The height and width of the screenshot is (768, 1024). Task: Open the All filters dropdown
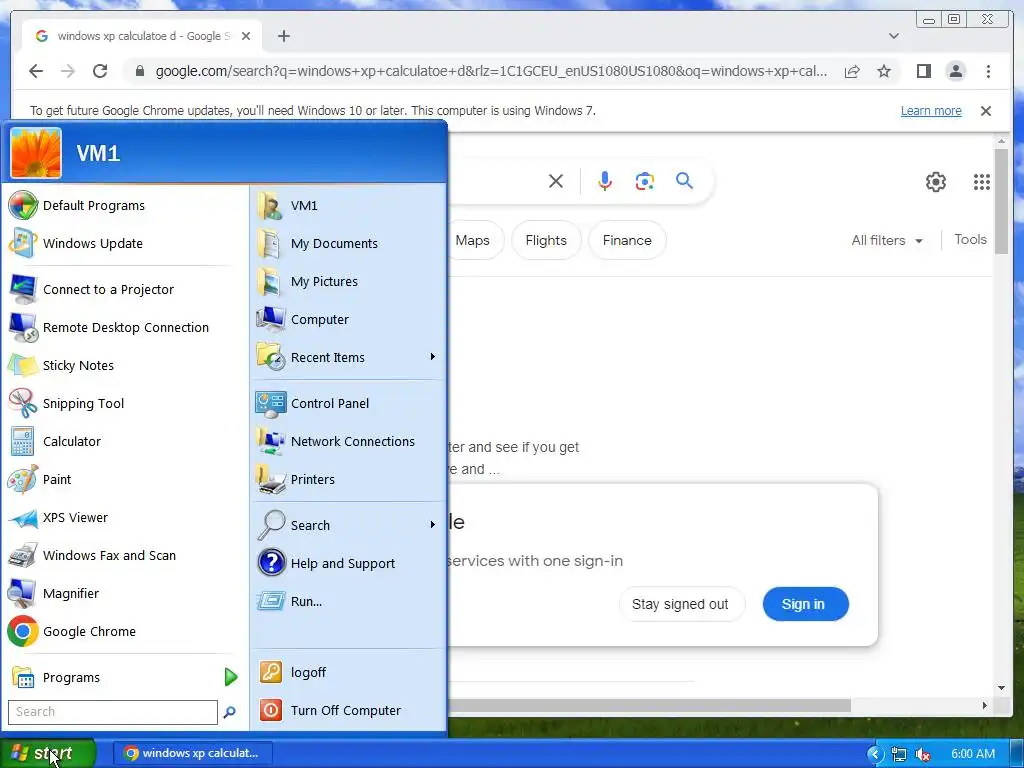887,240
